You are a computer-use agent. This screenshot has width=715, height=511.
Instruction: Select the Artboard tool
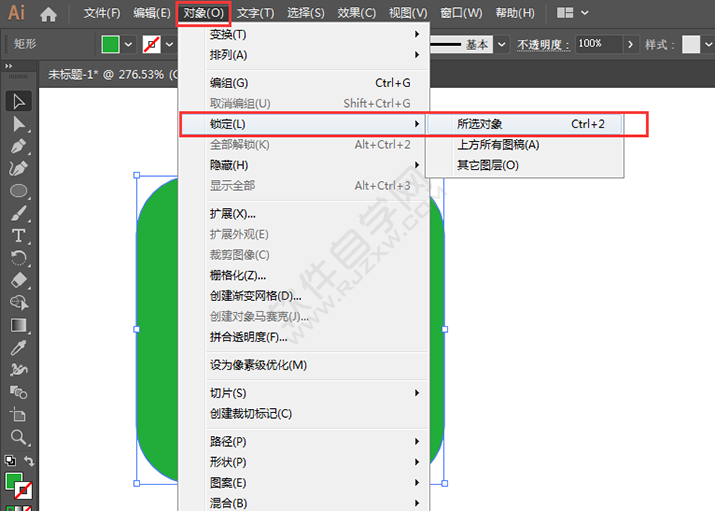[x=18, y=415]
